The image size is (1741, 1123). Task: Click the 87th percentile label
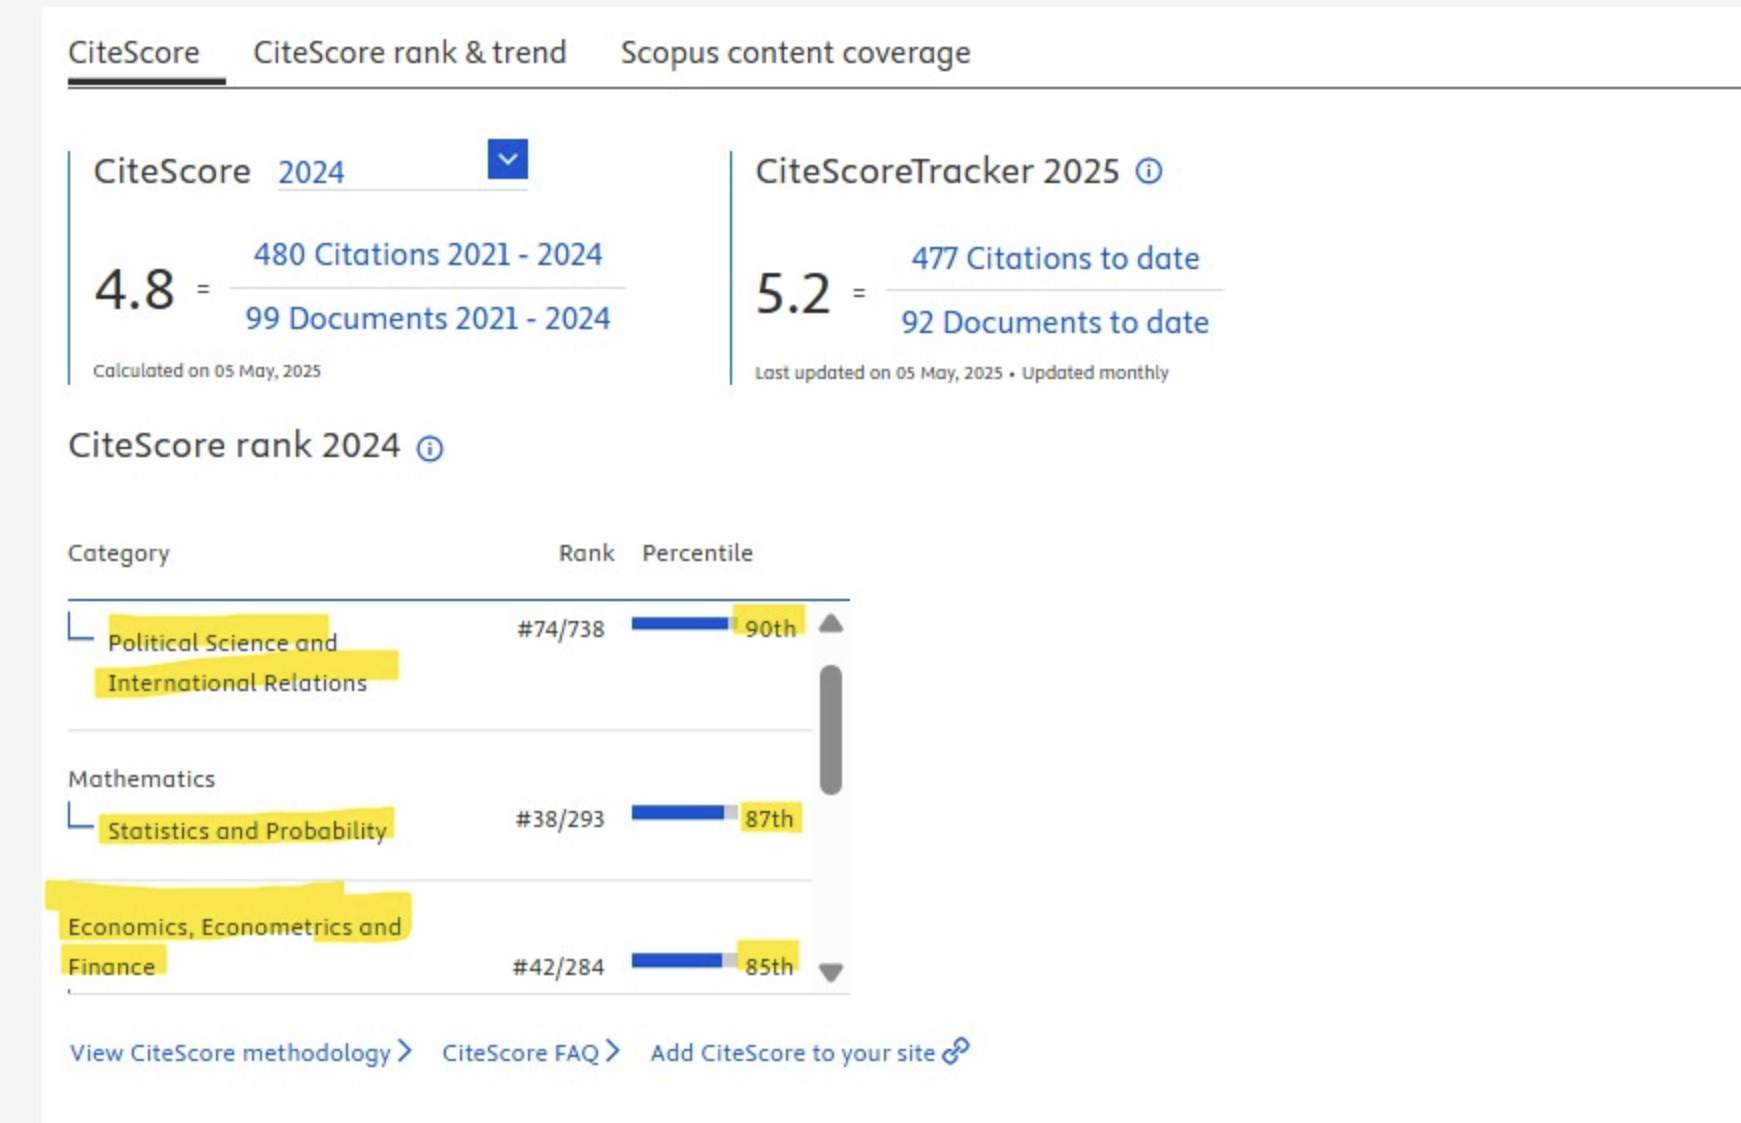point(769,818)
